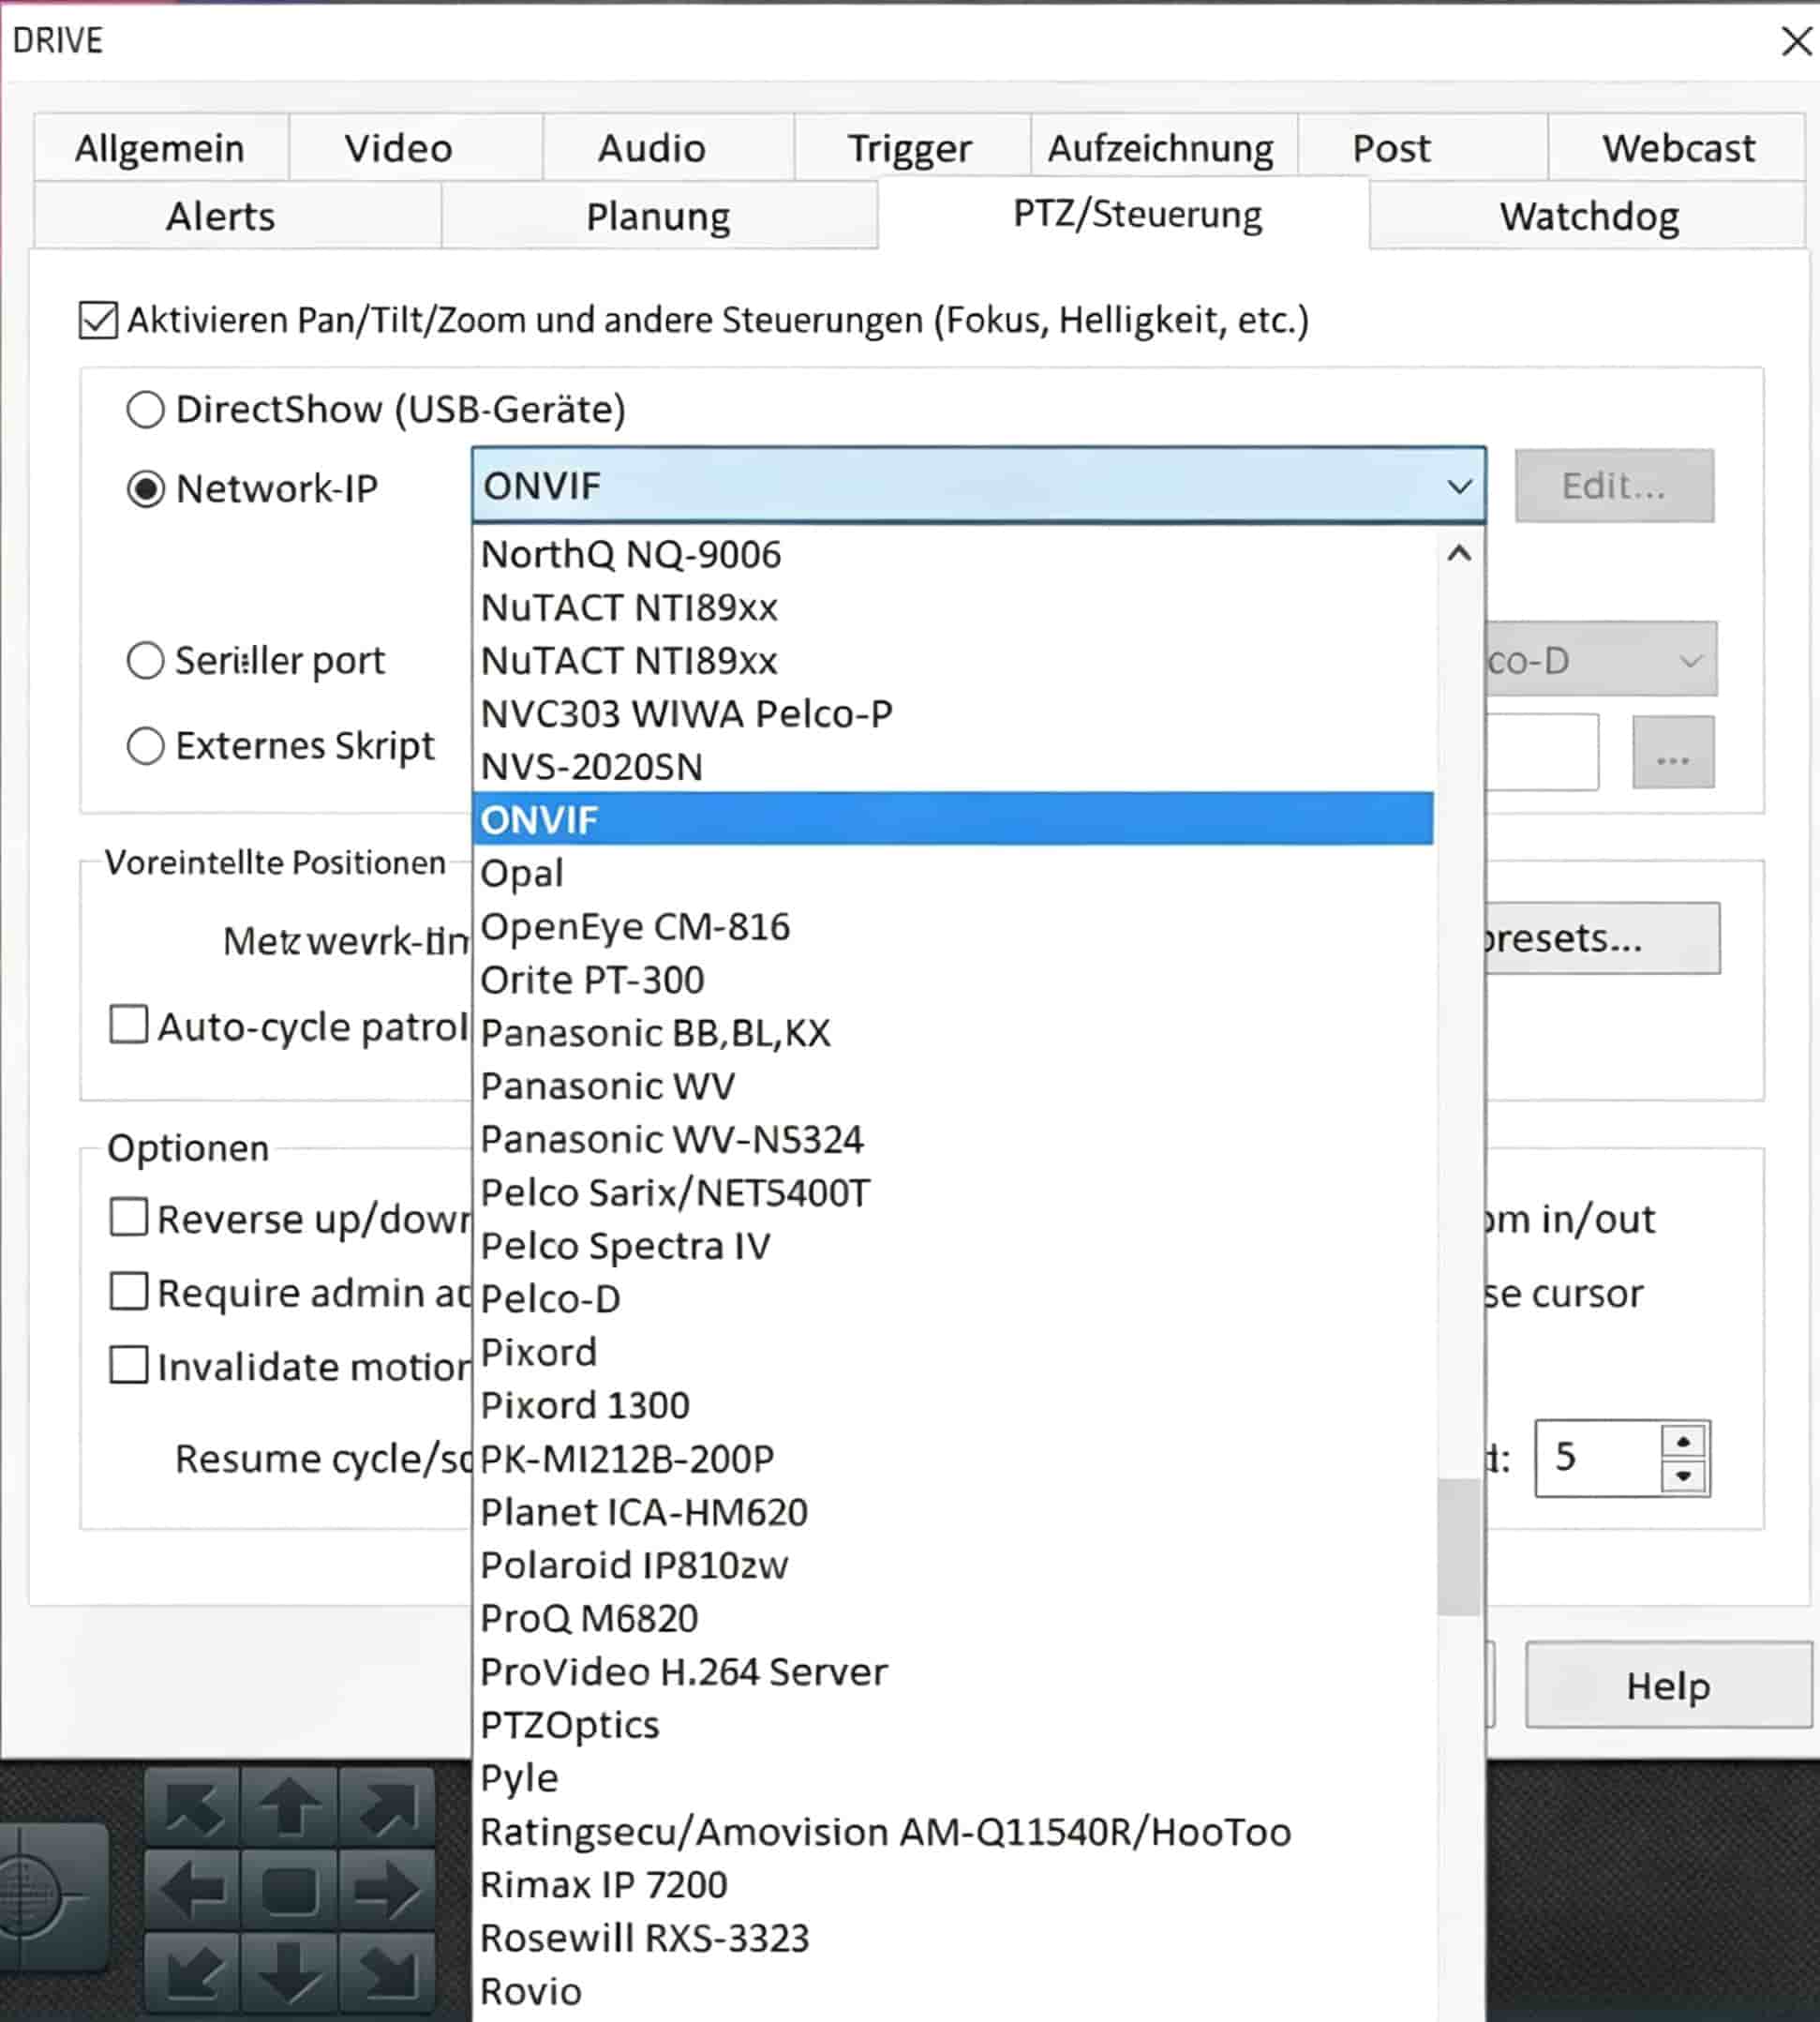The height and width of the screenshot is (2022, 1820).
Task: Choose NVC303 WIWA Pelco-P entry
Action: 953,714
